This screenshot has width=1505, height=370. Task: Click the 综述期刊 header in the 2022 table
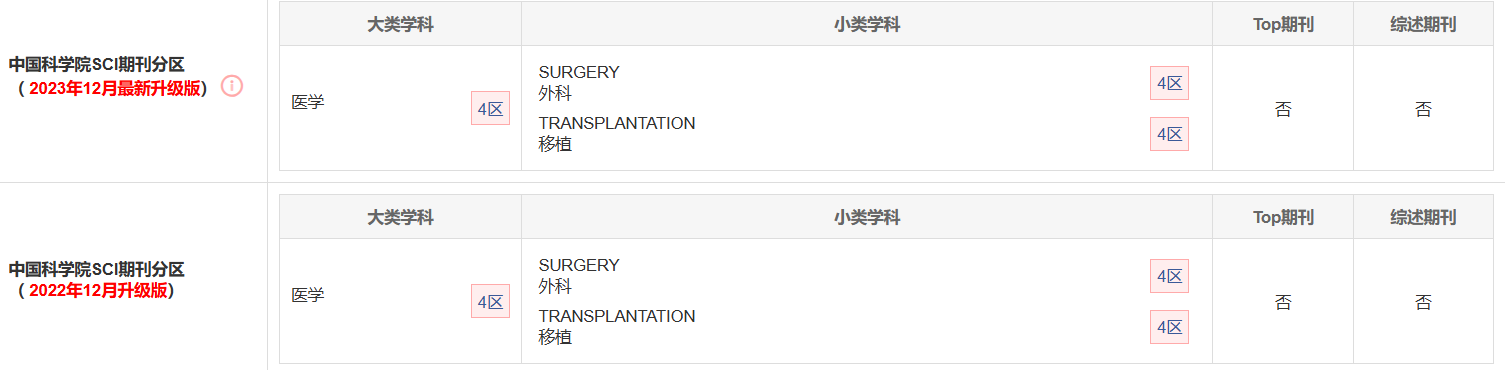tap(1423, 217)
